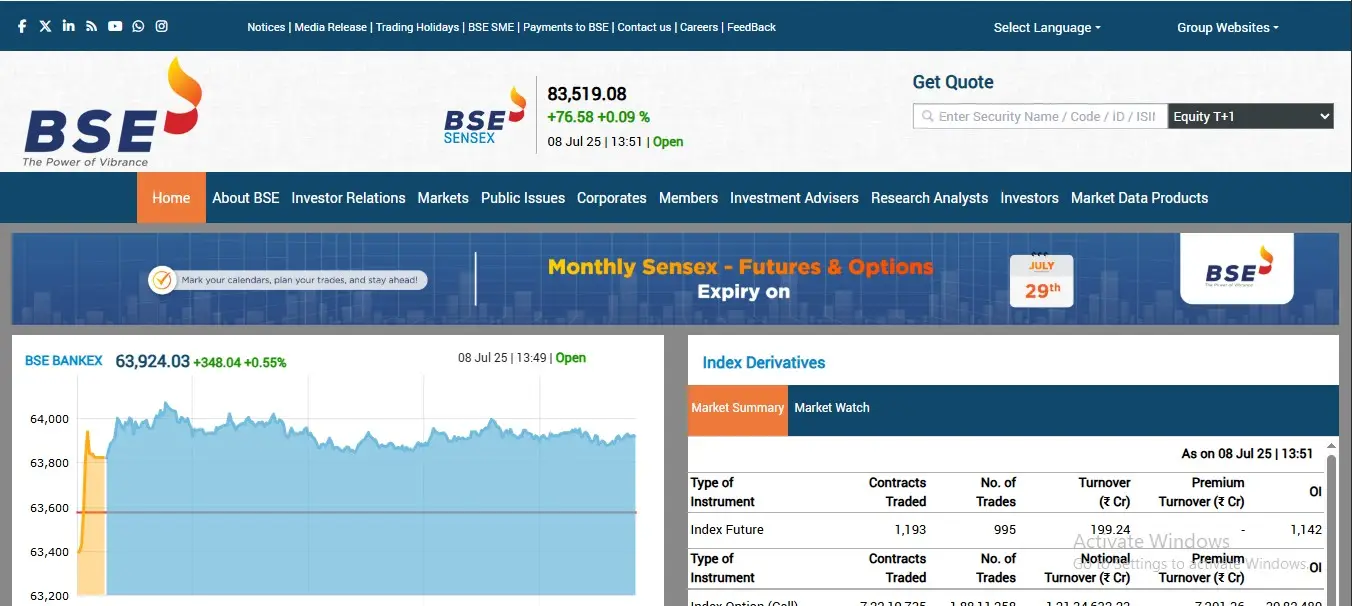Open the Instagram icon
Image resolution: width=1352 pixels, height=606 pixels.
[161, 25]
